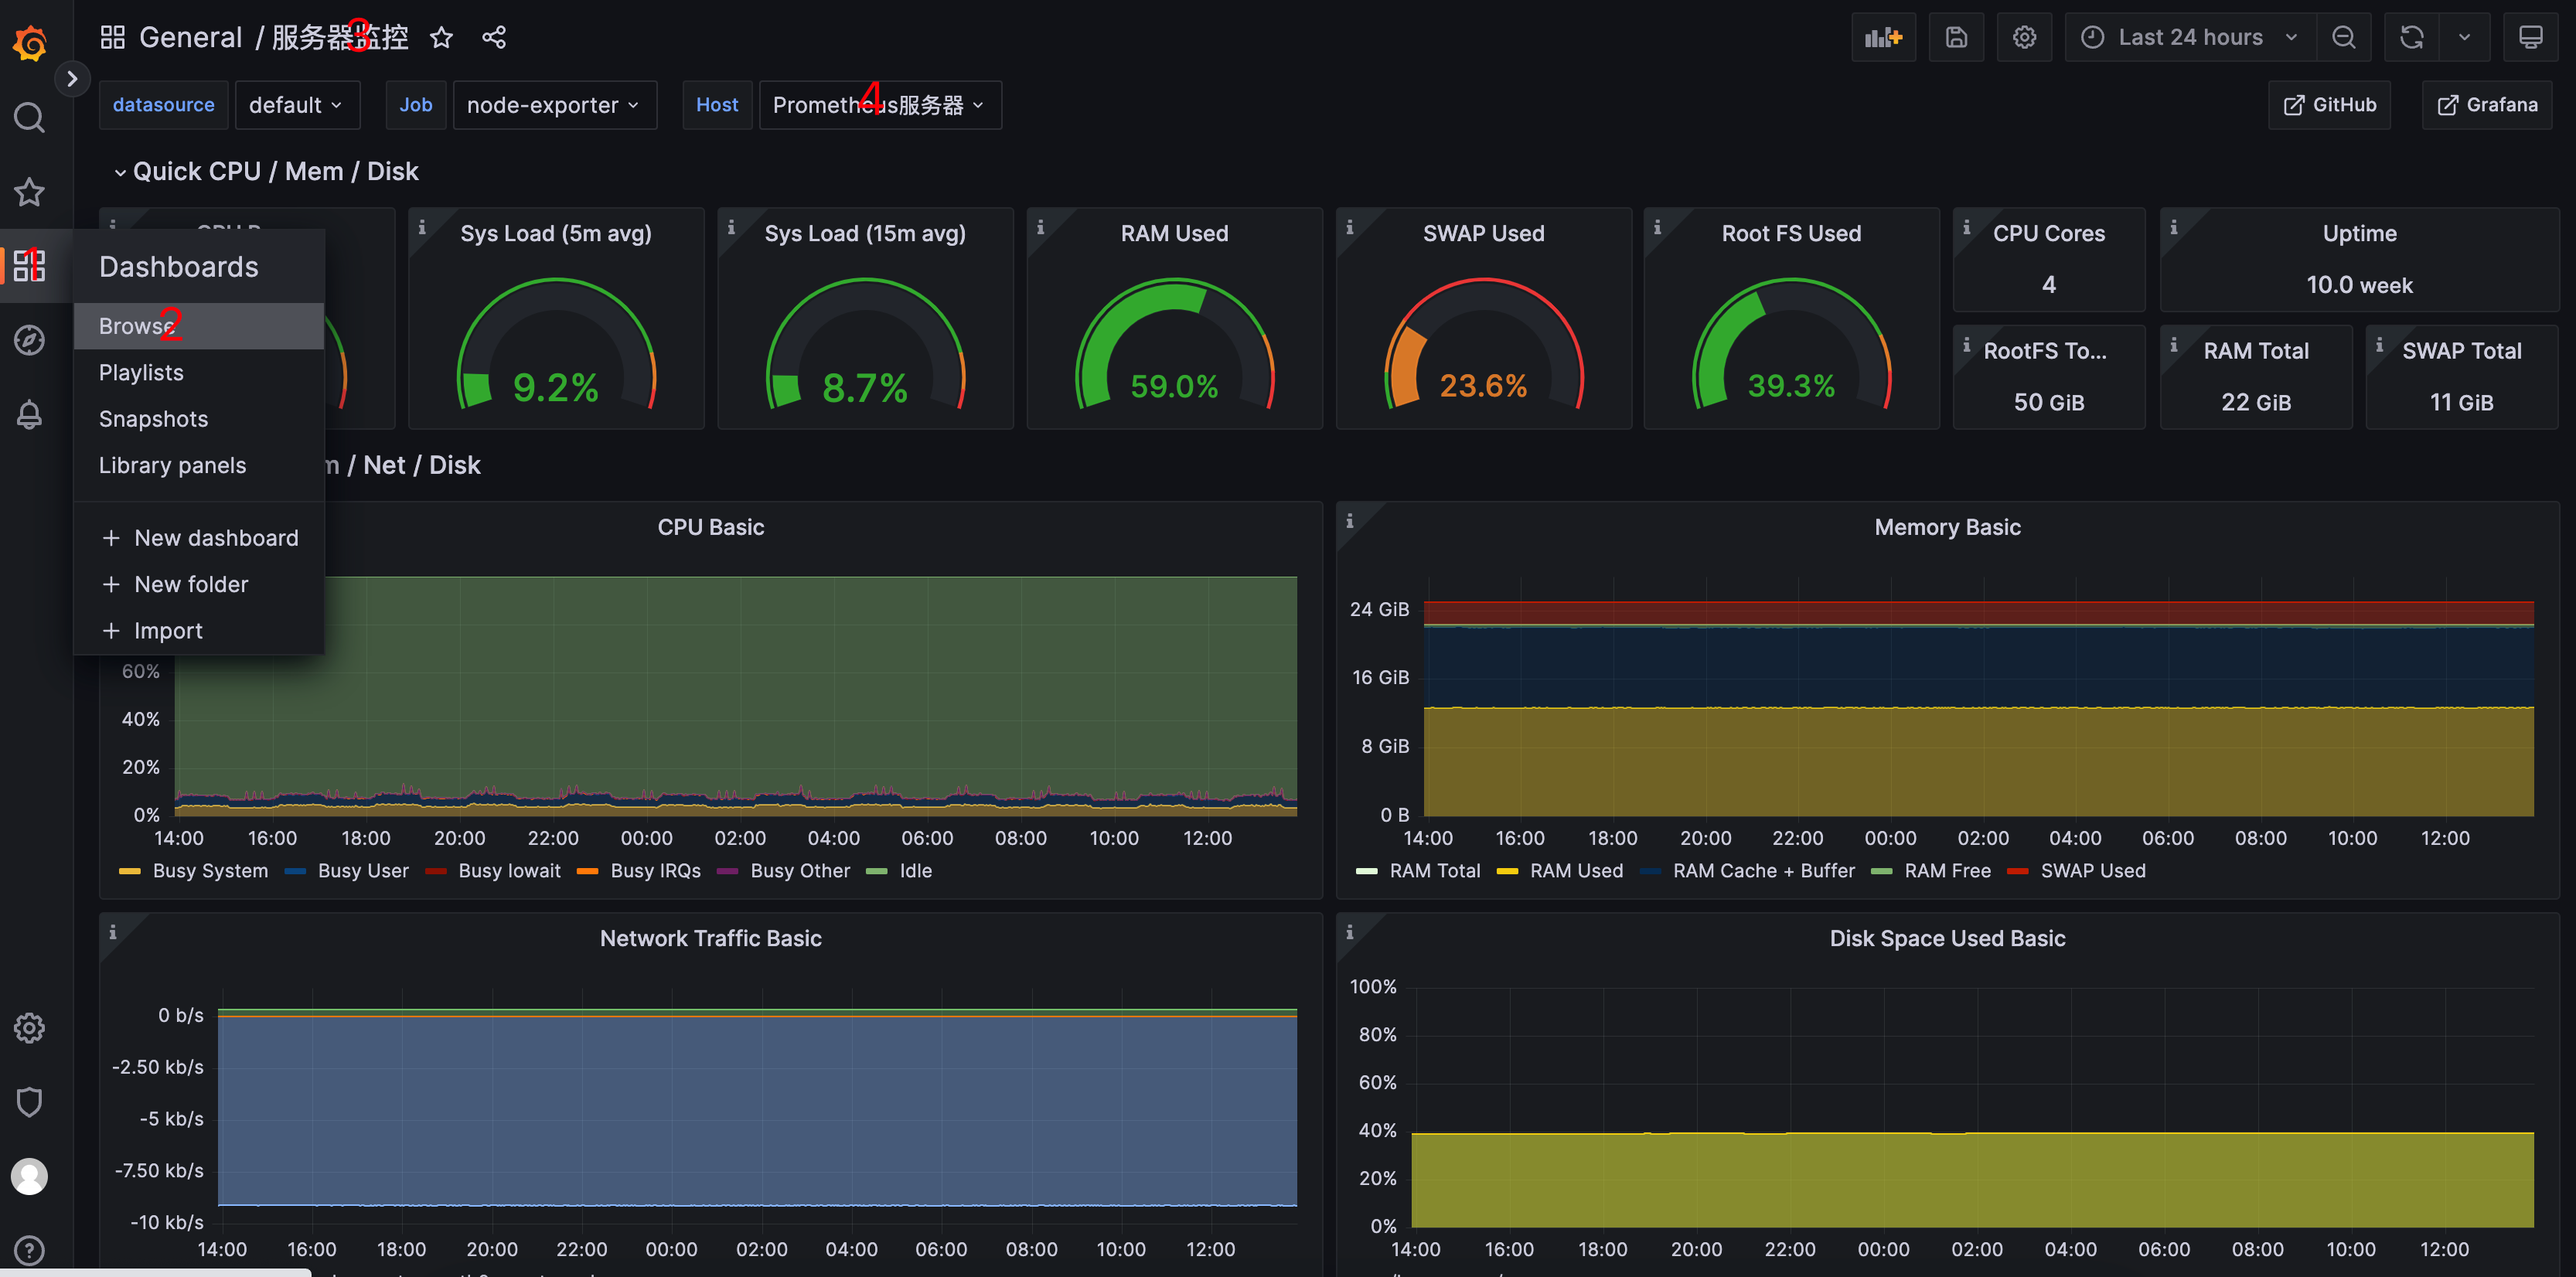The height and width of the screenshot is (1277, 2576).
Task: Open dashboard settings gear
Action: [x=2024, y=38]
